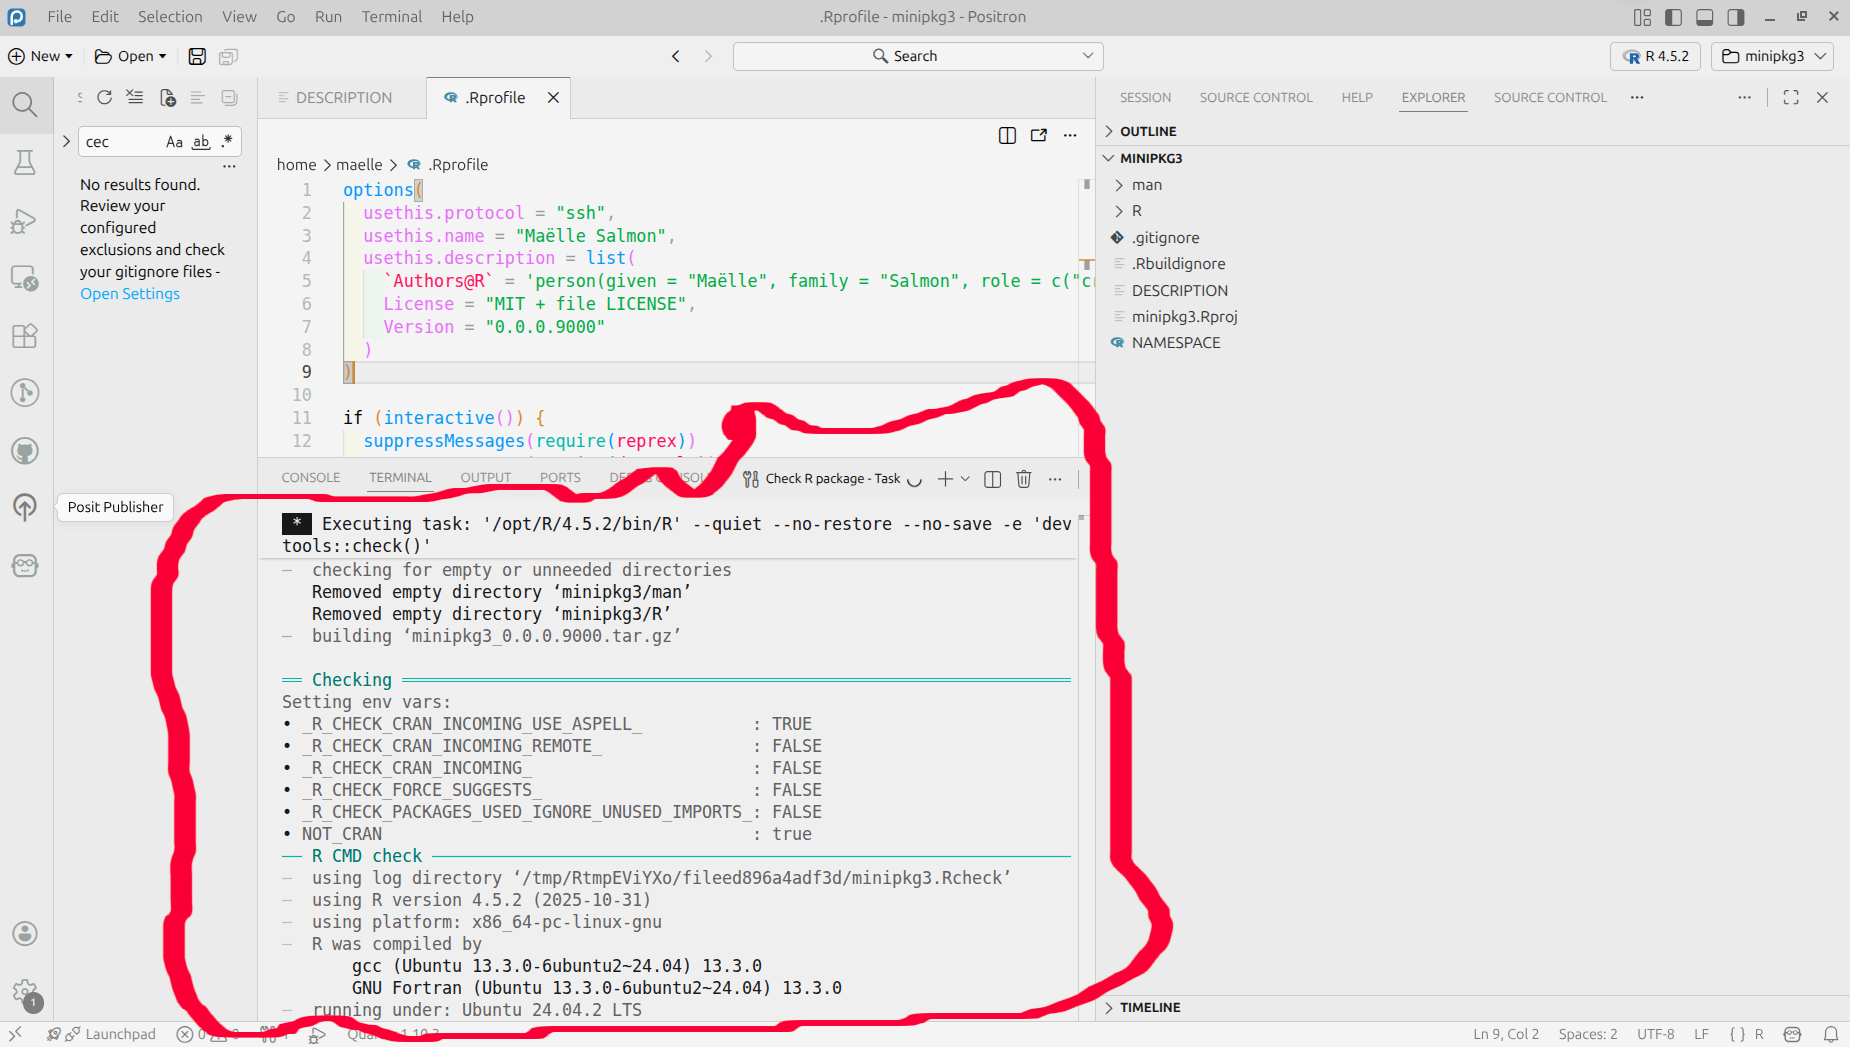Open the minipkg3 folder dropdown
Screen dimensions: 1850x1047
click(x=1775, y=56)
